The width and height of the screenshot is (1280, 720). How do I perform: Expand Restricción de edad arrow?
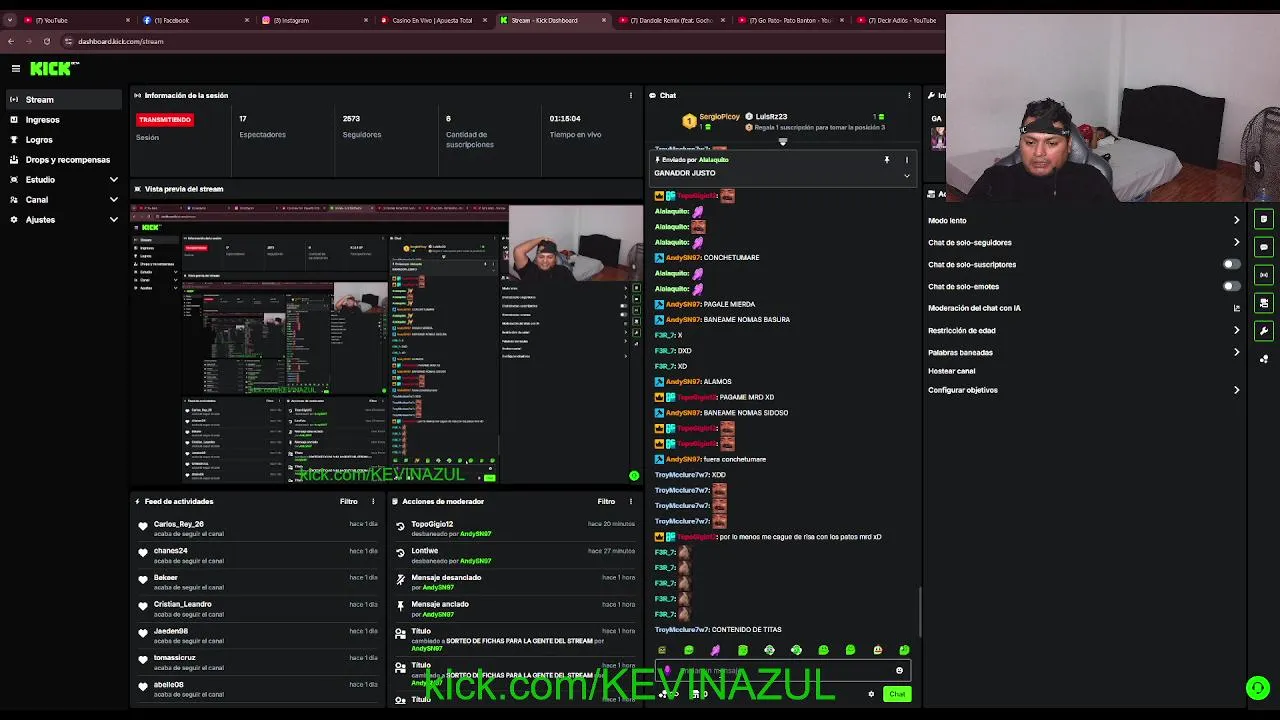[1237, 330]
